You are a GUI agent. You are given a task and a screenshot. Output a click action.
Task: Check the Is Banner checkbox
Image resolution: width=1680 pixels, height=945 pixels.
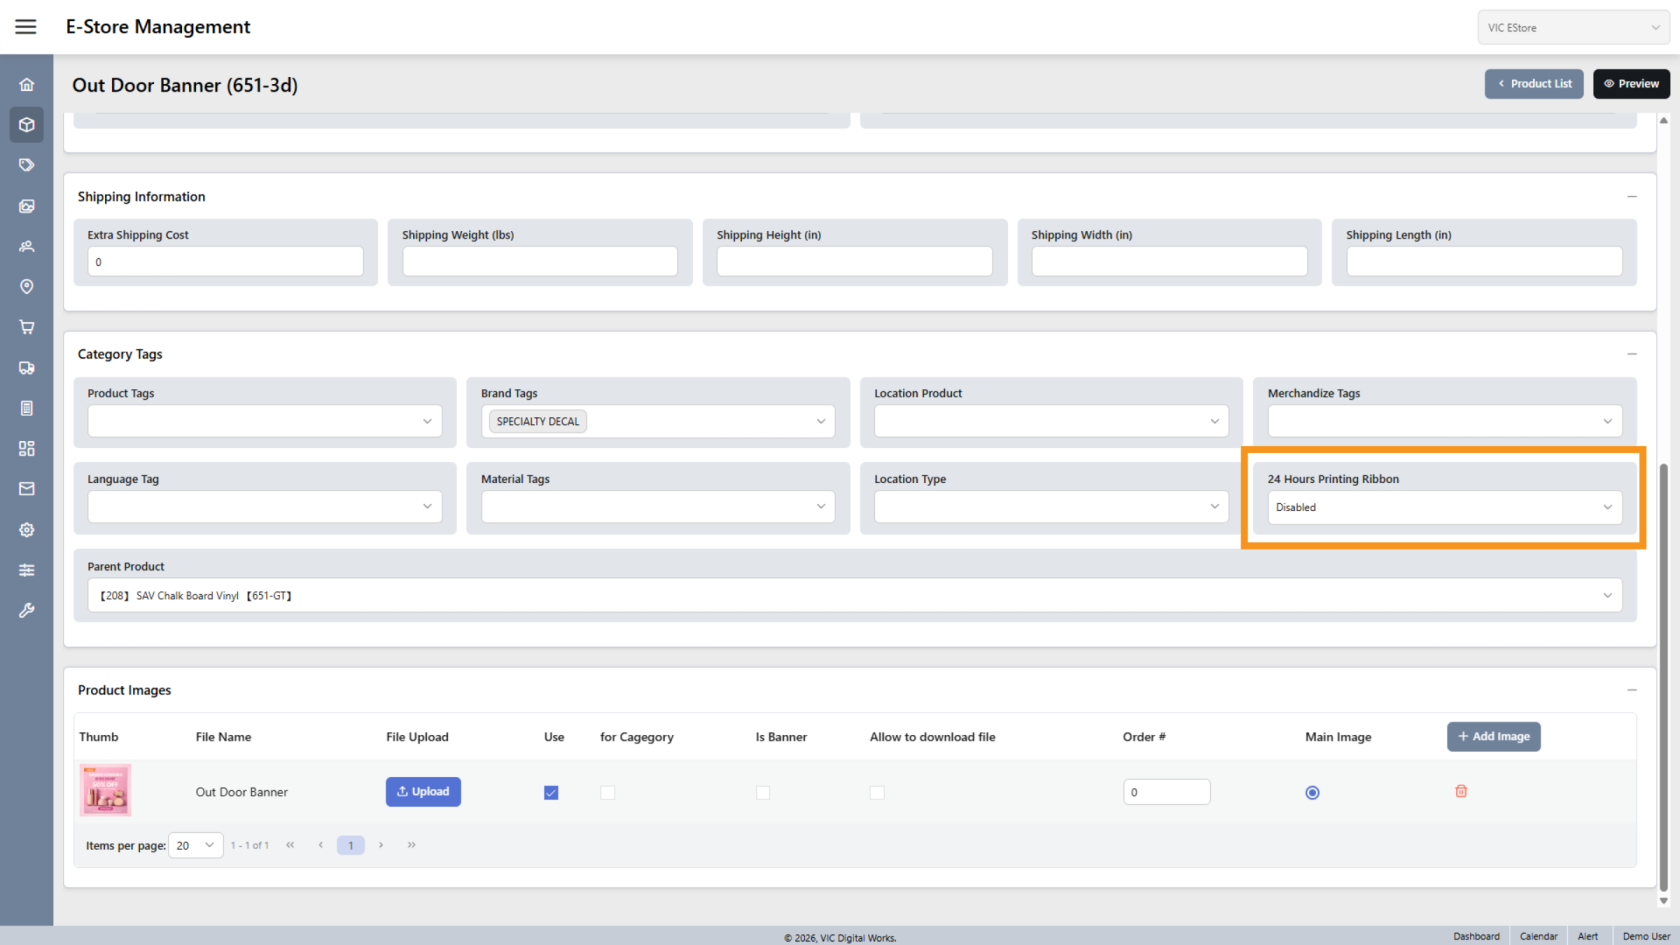click(x=763, y=793)
